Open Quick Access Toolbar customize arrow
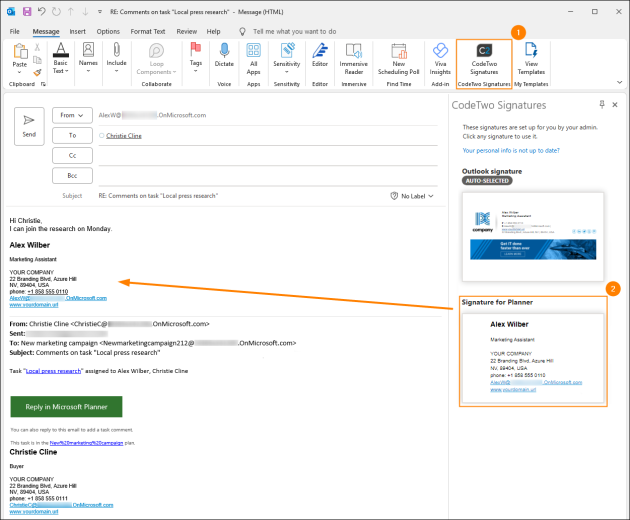This screenshot has height=520, width=630. pos(100,12)
